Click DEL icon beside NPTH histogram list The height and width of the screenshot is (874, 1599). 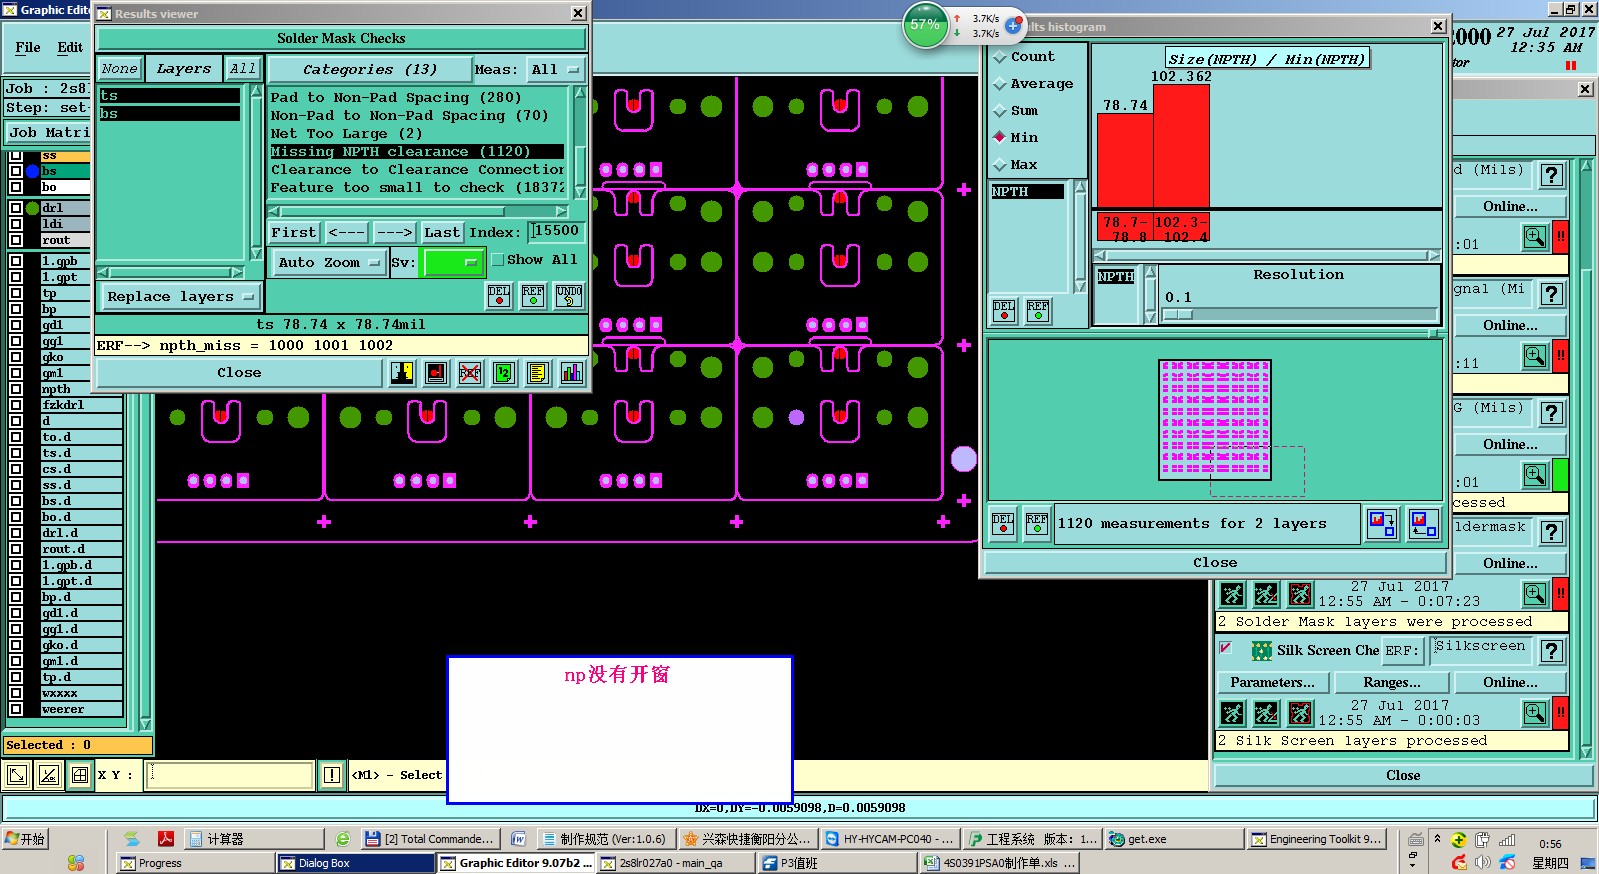1004,310
